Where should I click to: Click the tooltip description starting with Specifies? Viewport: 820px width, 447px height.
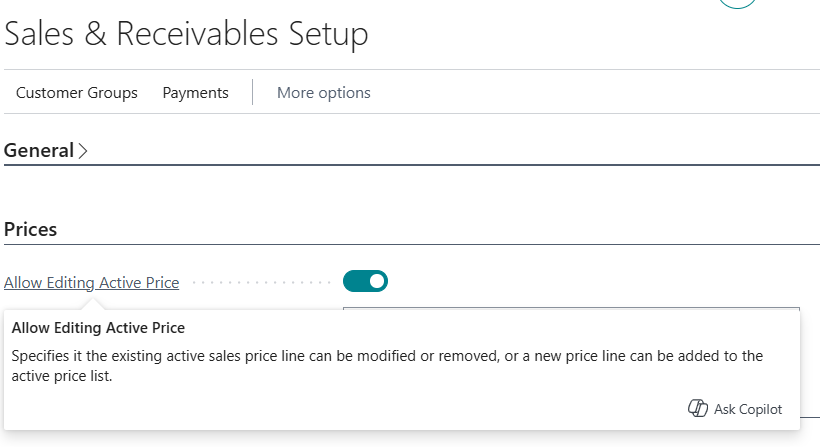387,365
